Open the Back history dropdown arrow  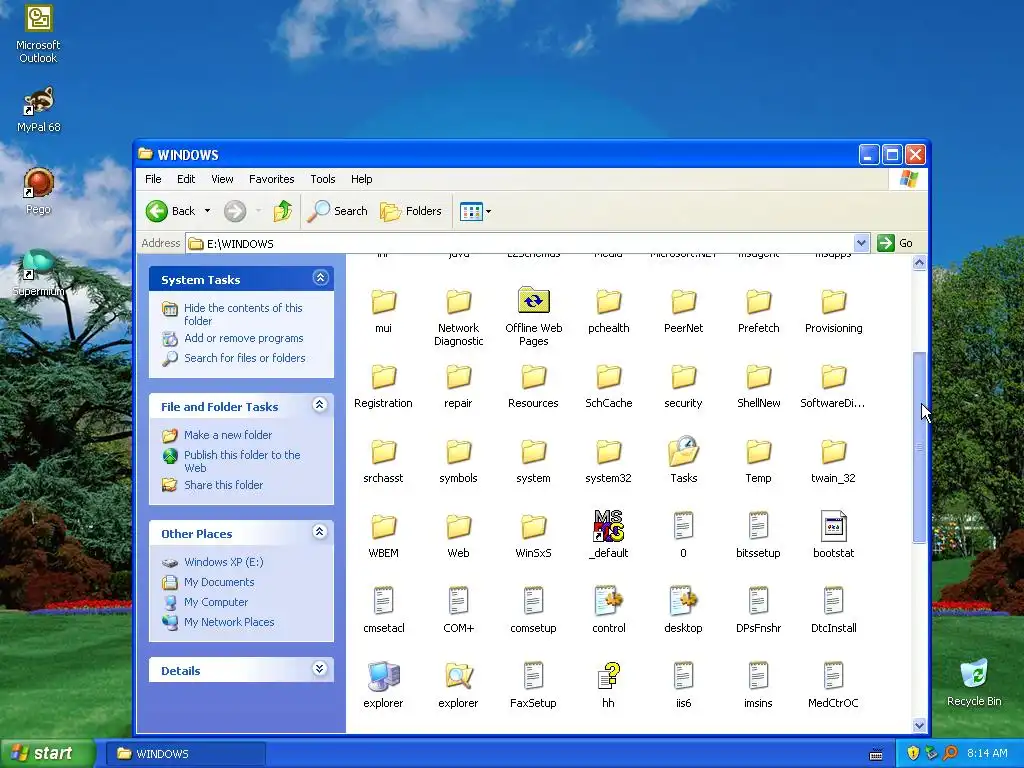click(207, 211)
